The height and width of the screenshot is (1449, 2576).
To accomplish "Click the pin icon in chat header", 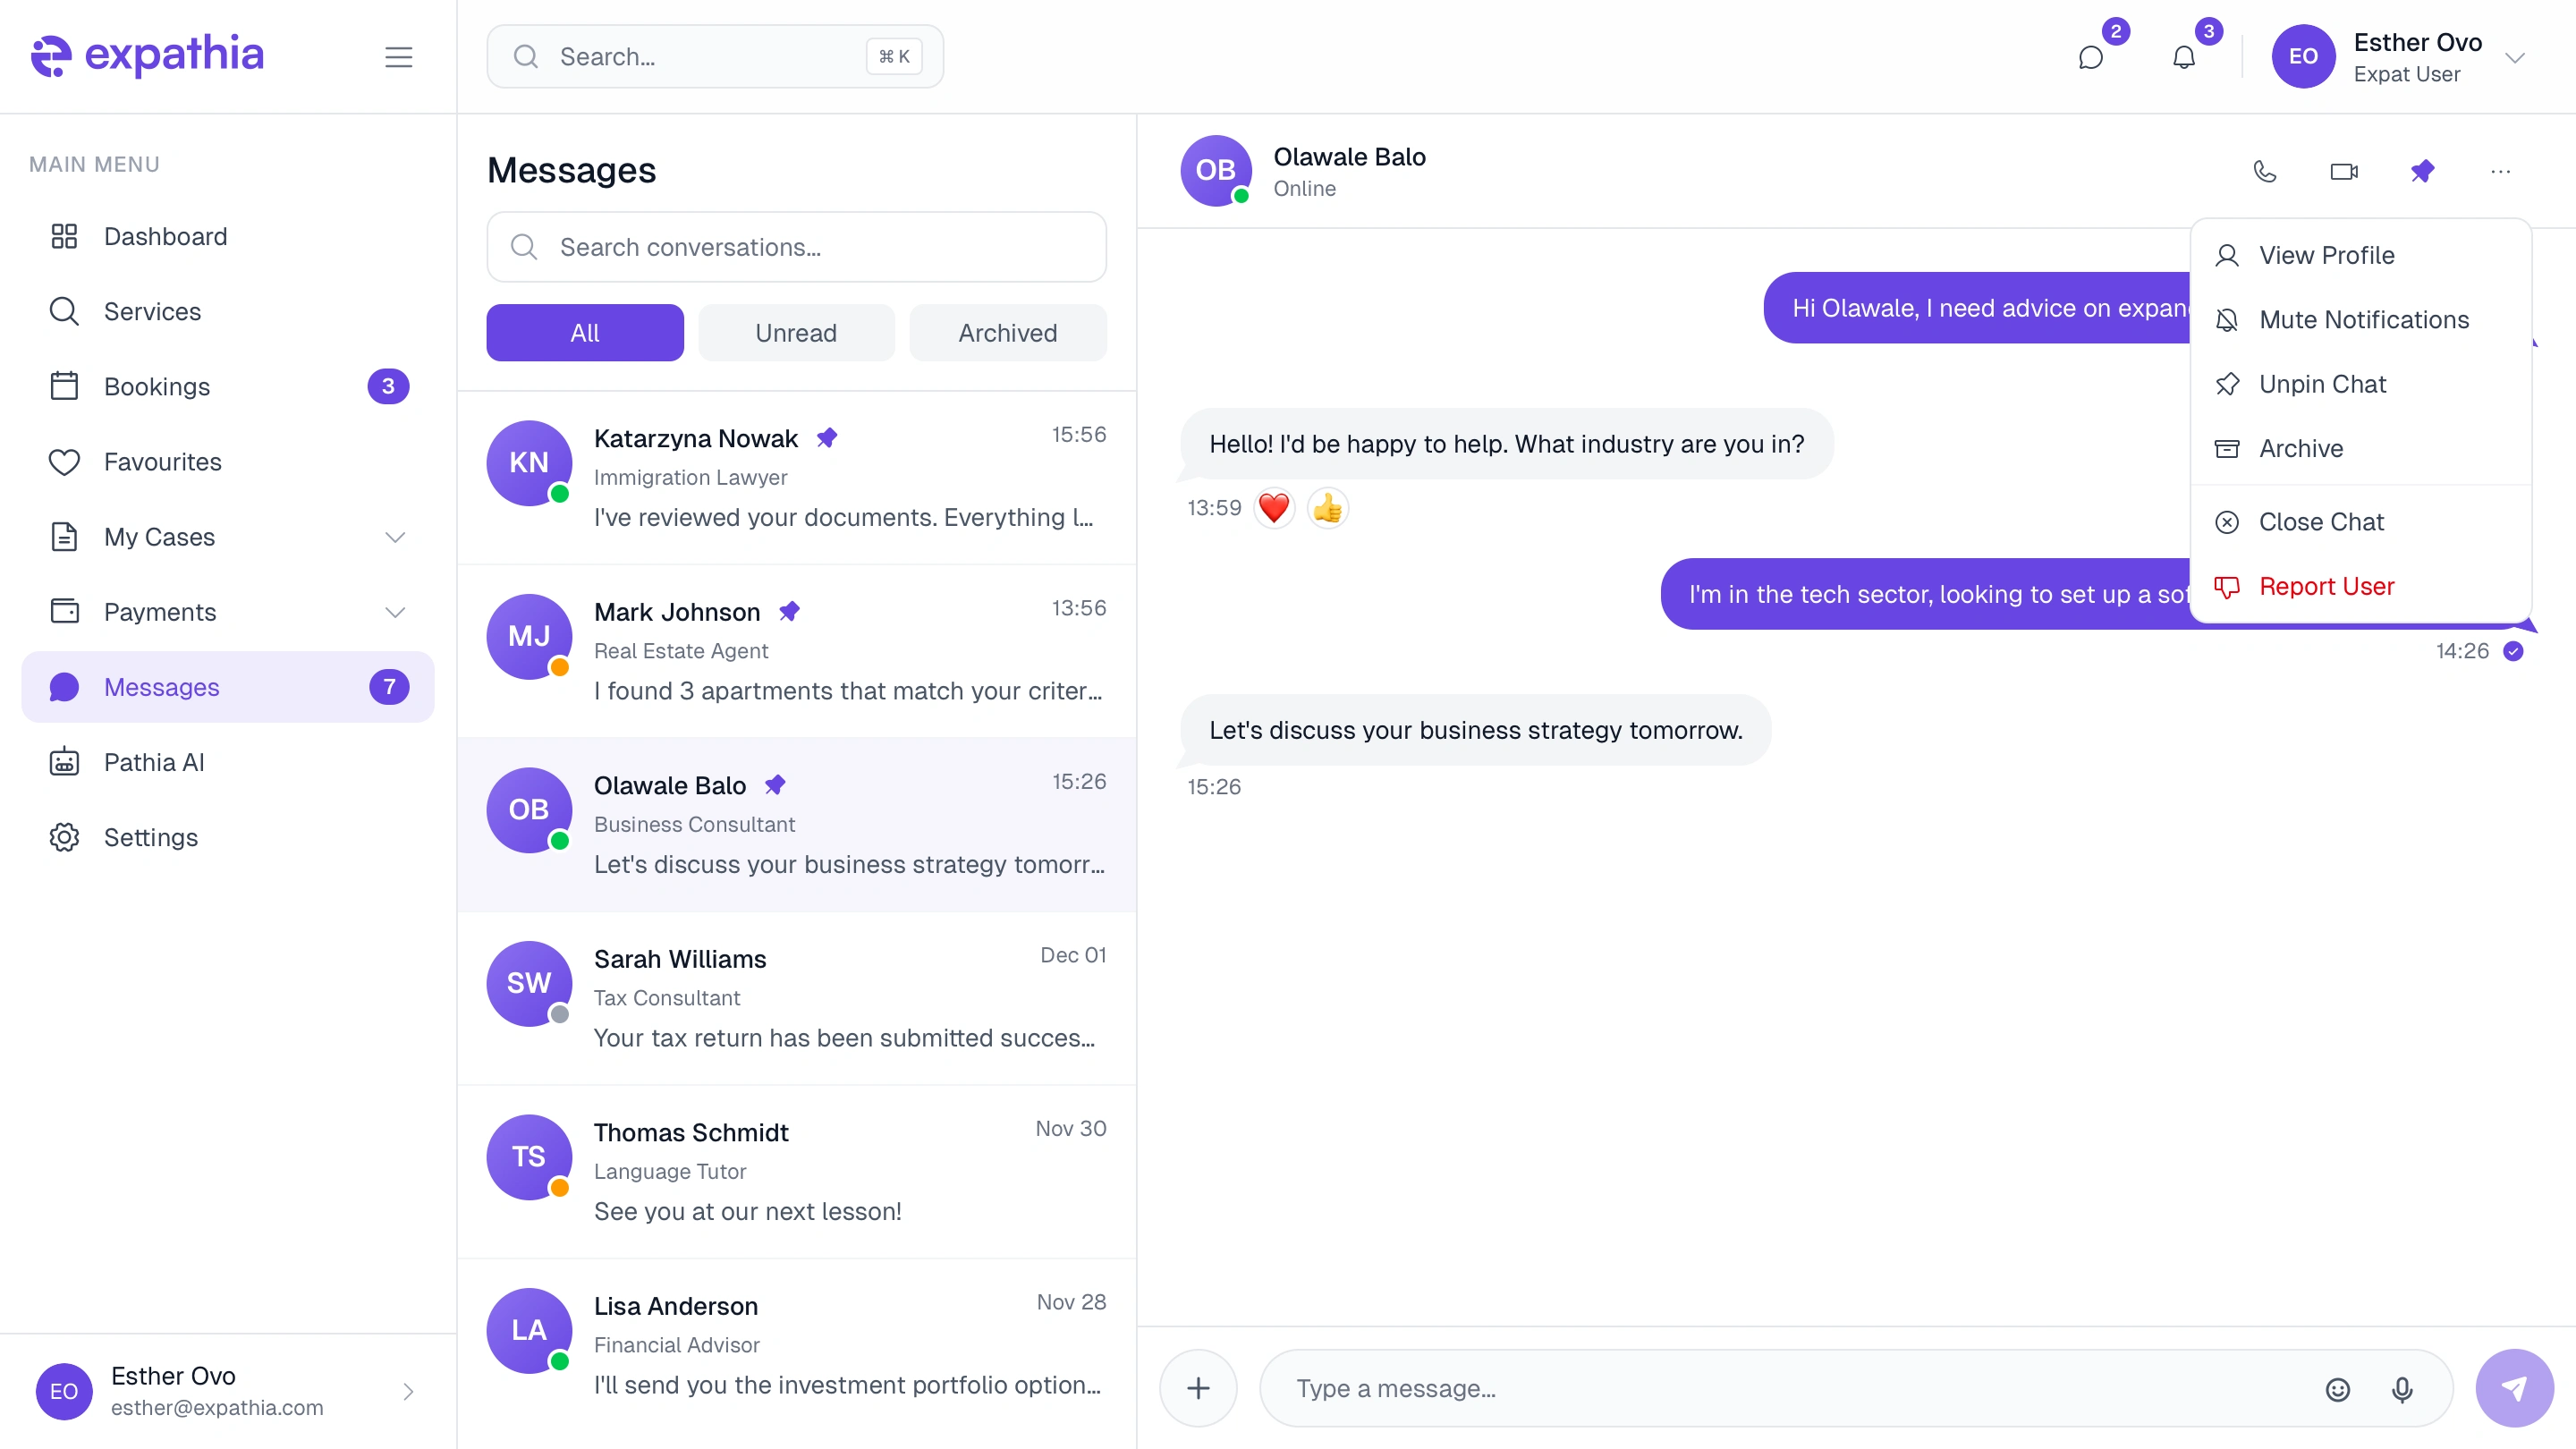I will click(x=2421, y=172).
